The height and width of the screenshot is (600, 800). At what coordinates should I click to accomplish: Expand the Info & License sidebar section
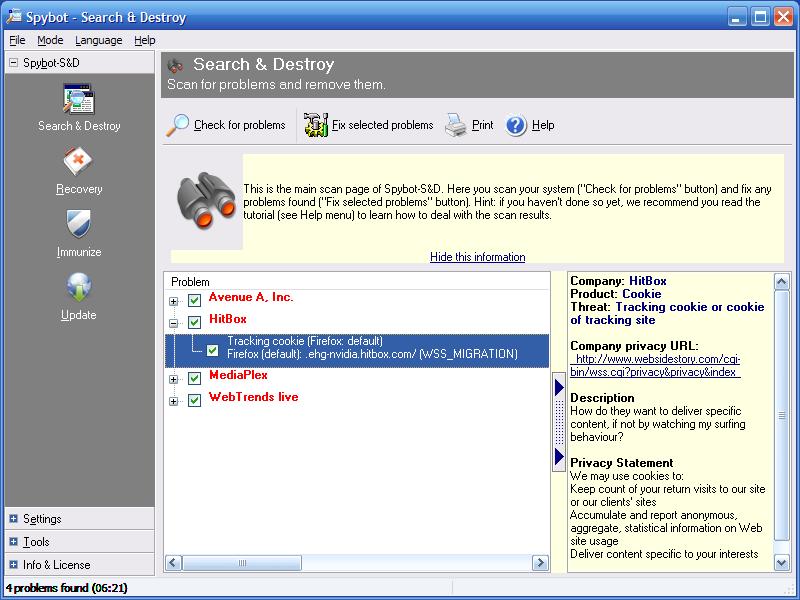[x=13, y=565]
